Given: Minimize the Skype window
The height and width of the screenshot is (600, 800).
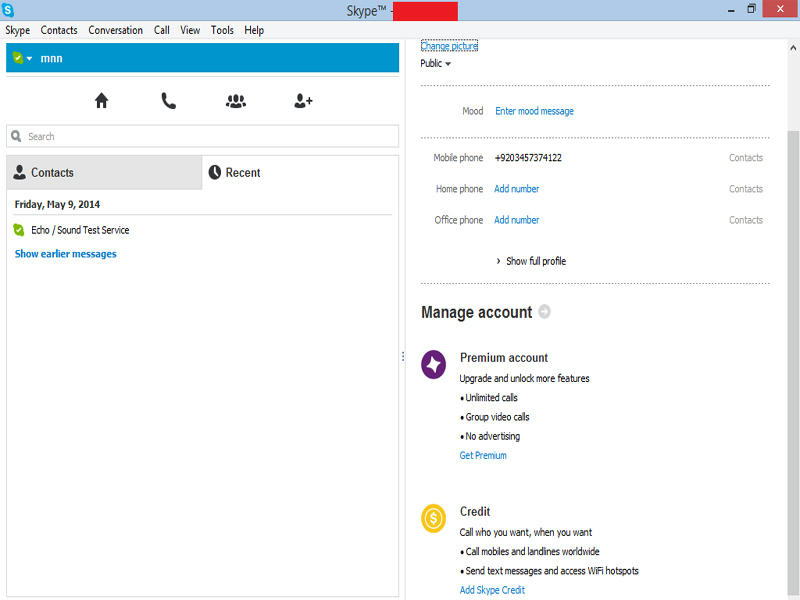Looking at the screenshot, I should pyautogui.click(x=731, y=10).
